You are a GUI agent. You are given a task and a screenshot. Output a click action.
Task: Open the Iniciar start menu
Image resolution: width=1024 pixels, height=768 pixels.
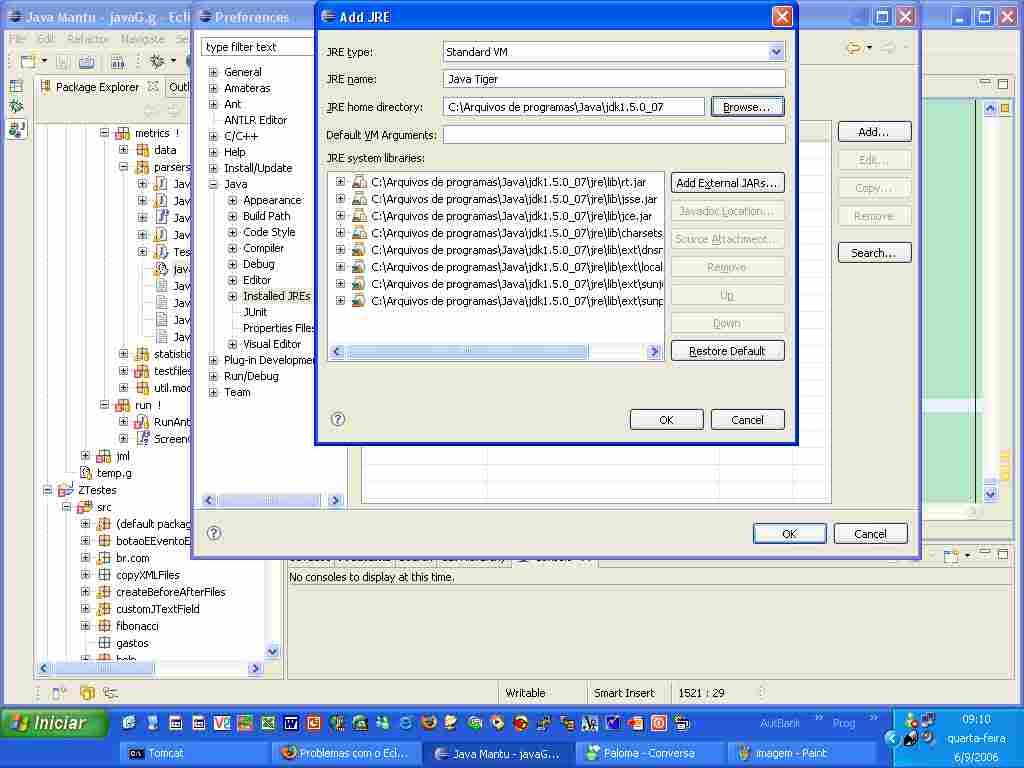[x=54, y=723]
